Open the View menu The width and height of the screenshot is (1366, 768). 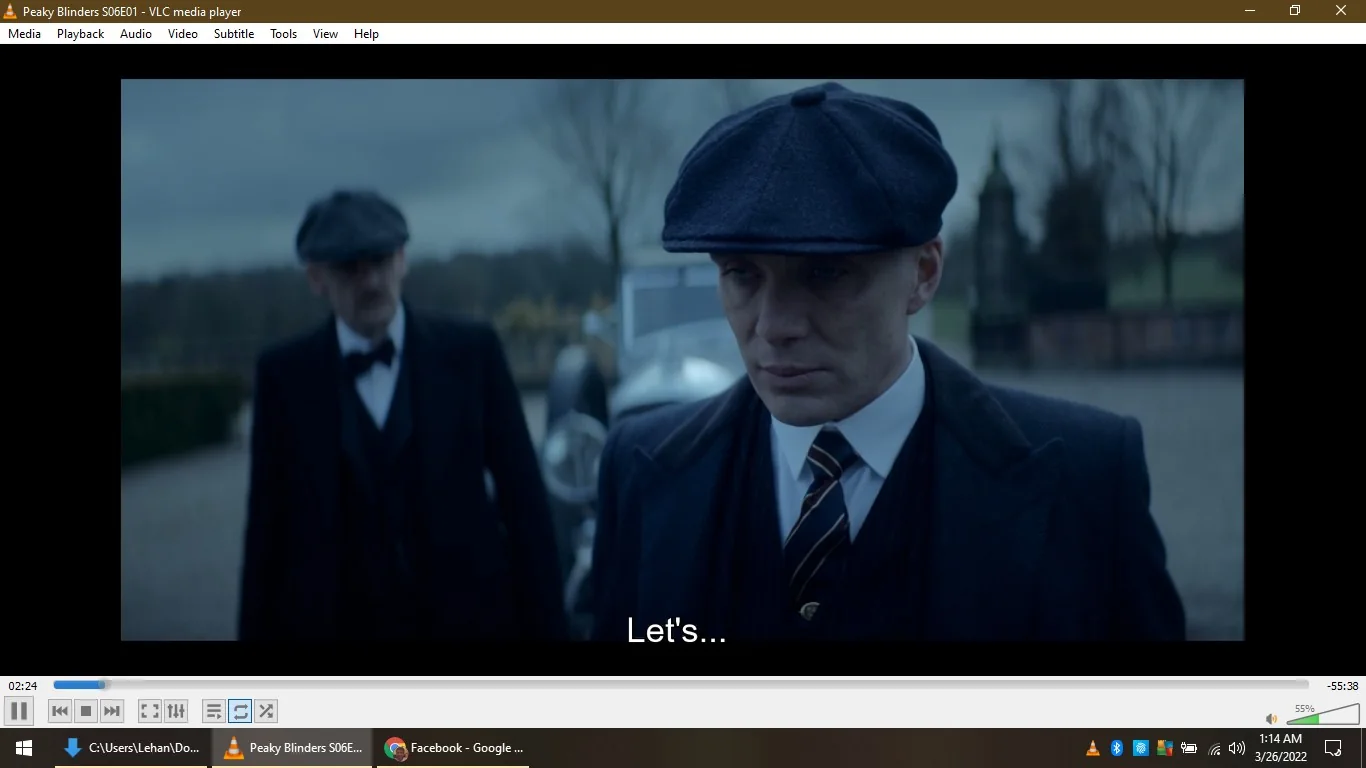click(x=326, y=34)
